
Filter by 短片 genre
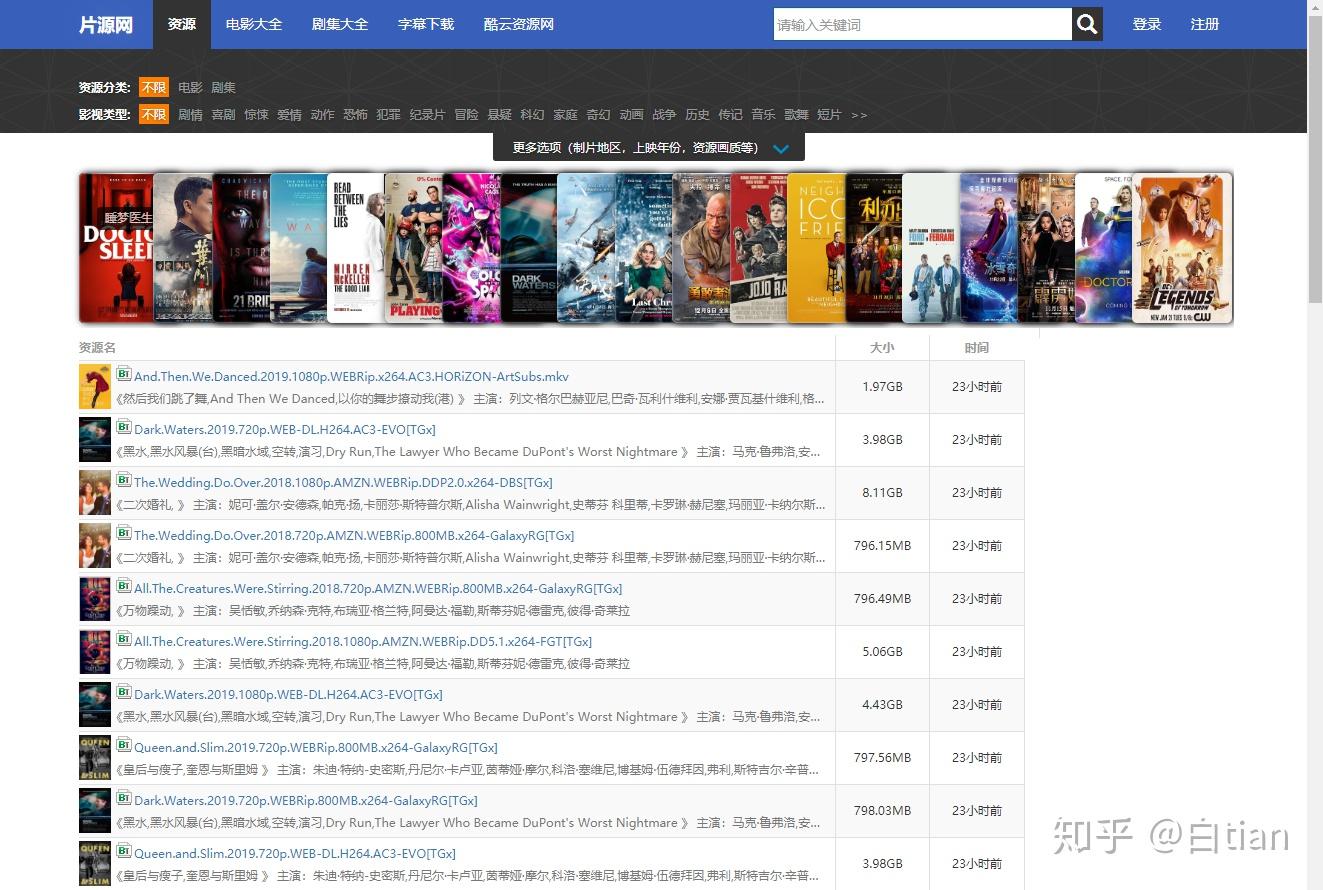coord(829,115)
